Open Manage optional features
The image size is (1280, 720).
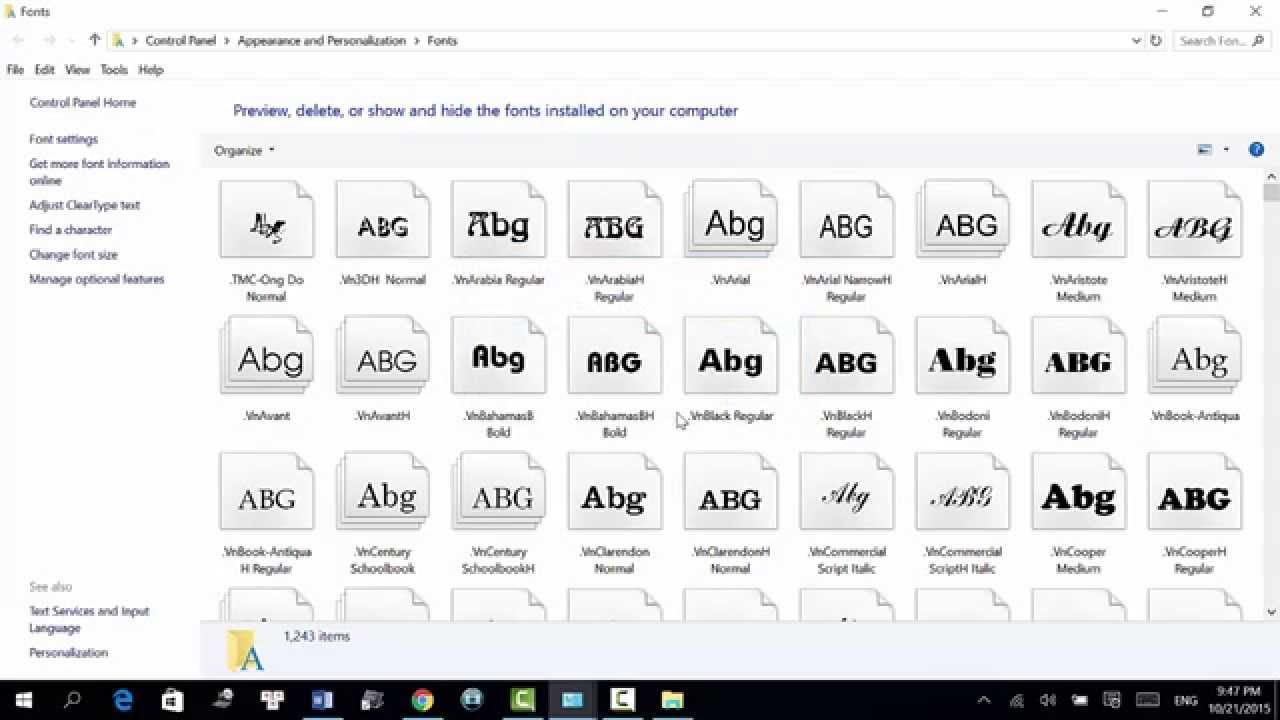97,279
